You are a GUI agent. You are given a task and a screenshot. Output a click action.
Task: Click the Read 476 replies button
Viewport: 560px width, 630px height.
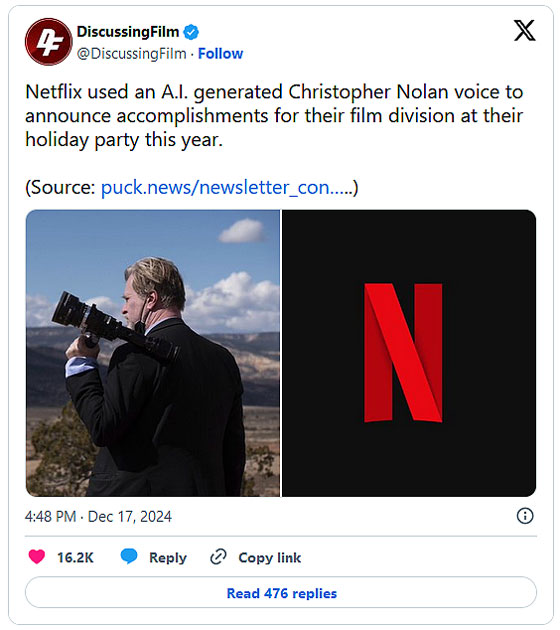281,593
